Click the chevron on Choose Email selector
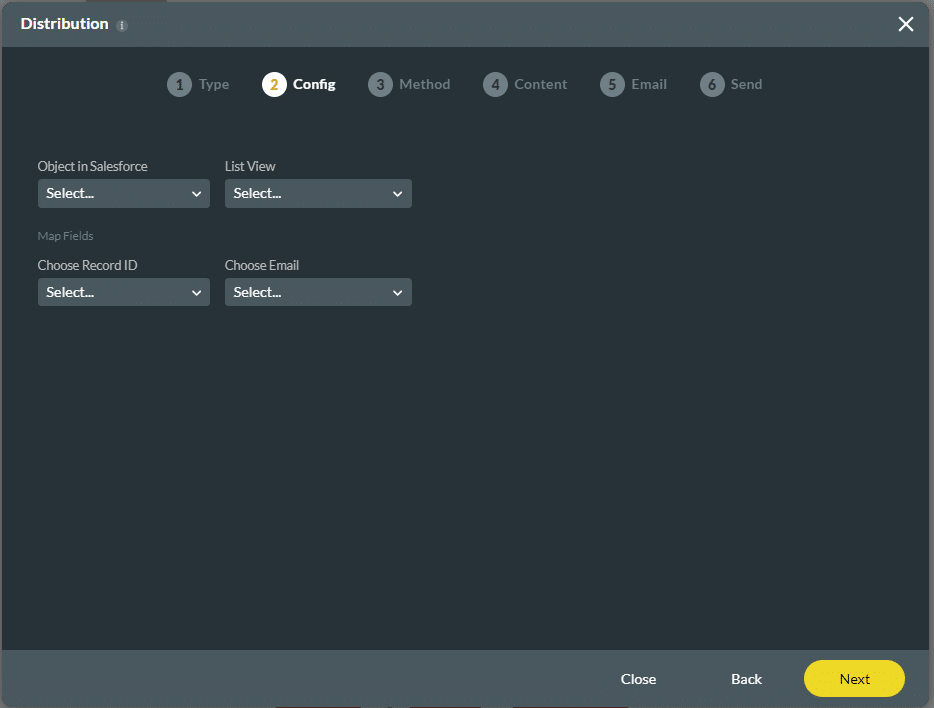Screen dimensions: 934x708 click(398, 292)
